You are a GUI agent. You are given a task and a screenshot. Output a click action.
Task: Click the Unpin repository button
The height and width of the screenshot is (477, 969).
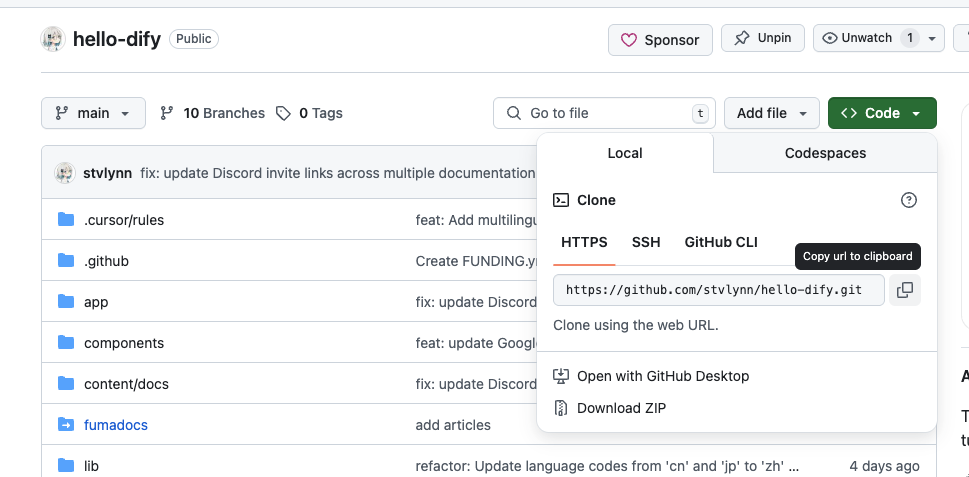763,38
